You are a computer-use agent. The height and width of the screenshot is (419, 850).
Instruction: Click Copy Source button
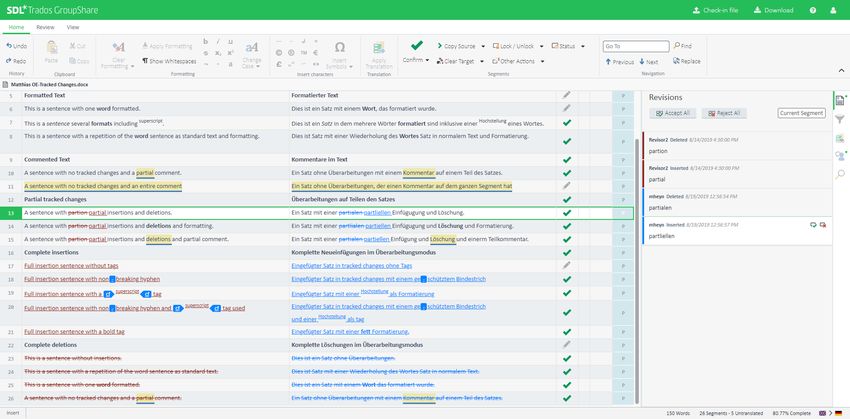tap(456, 46)
